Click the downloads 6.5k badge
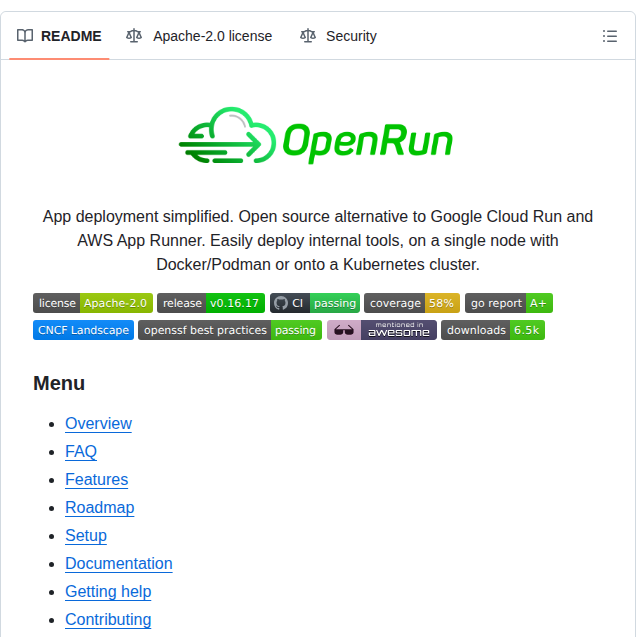 coord(493,330)
